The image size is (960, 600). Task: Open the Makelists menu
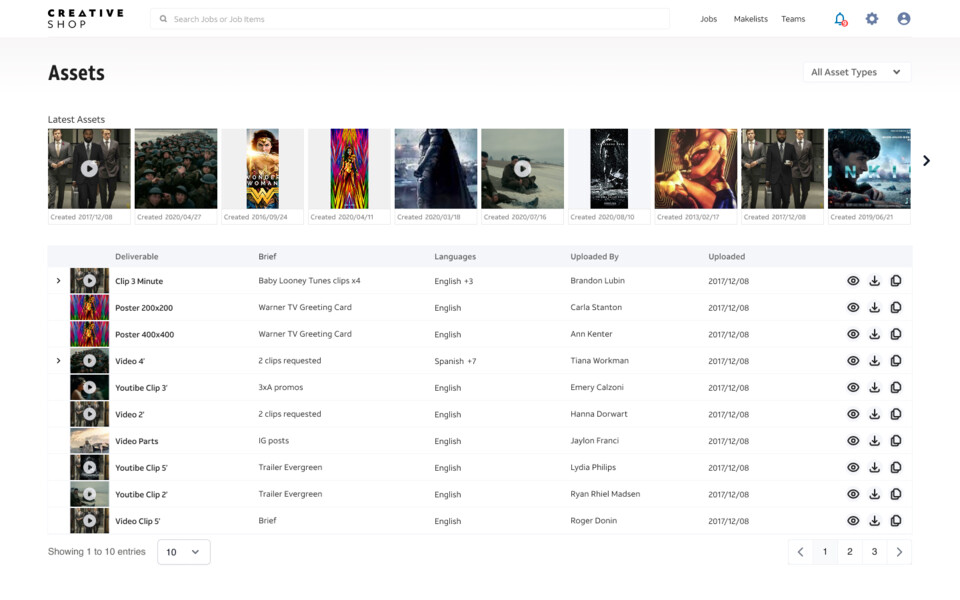(x=751, y=19)
